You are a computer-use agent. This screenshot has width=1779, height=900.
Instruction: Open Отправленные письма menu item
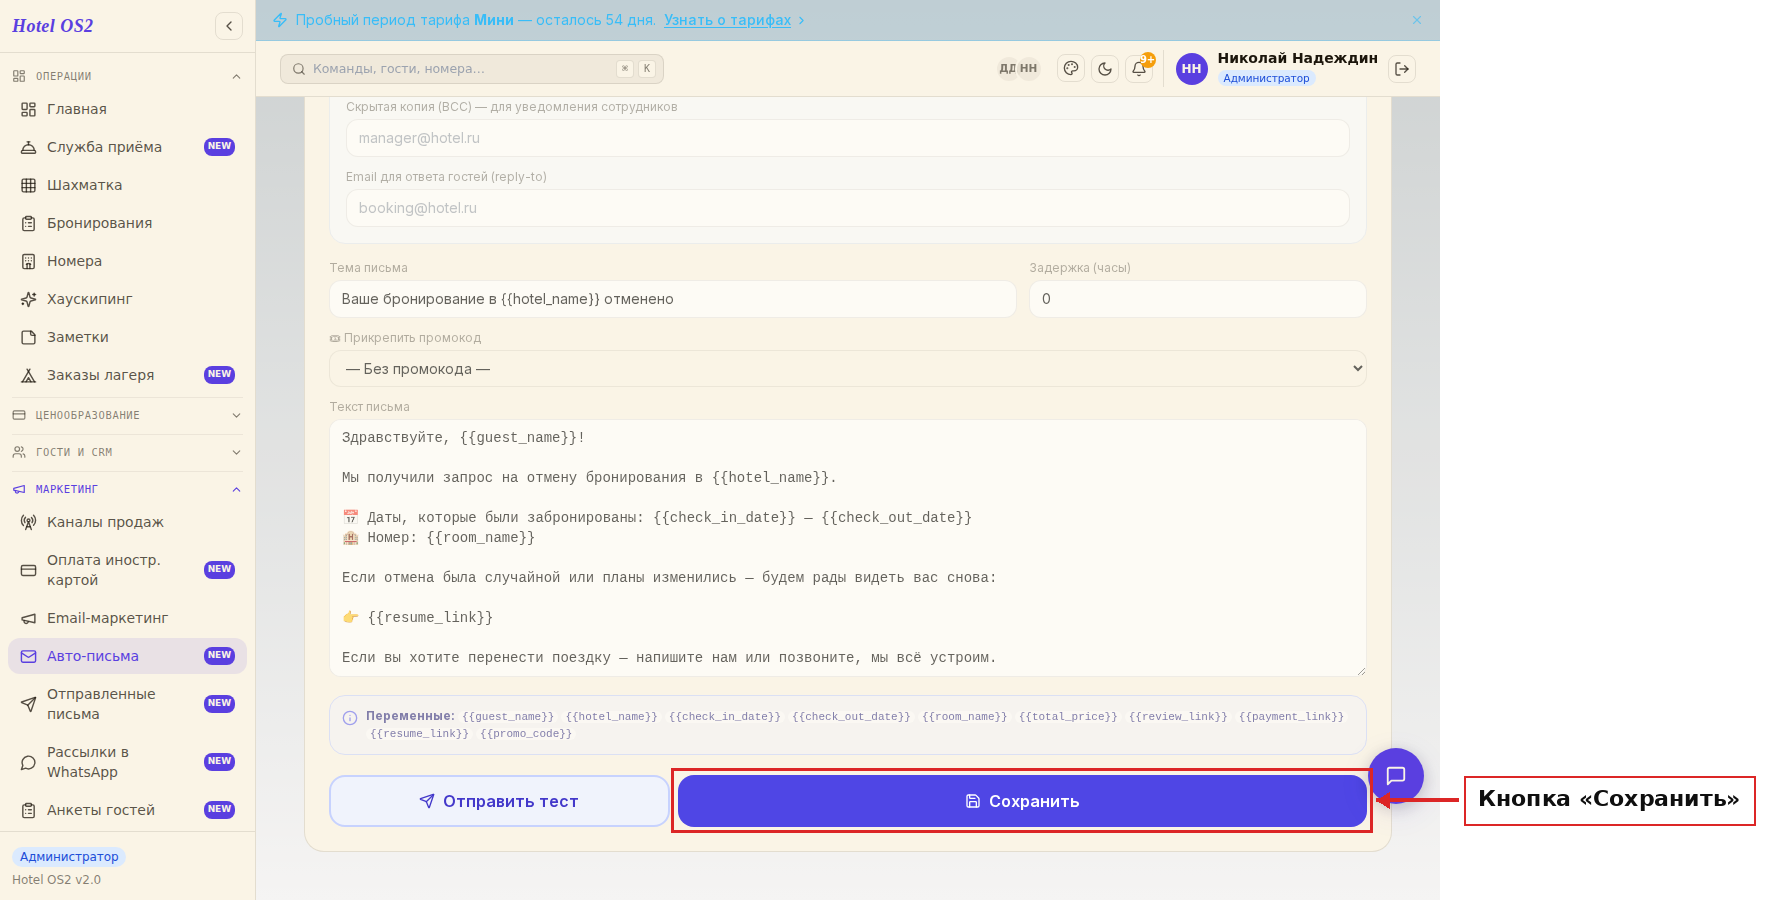(127, 704)
